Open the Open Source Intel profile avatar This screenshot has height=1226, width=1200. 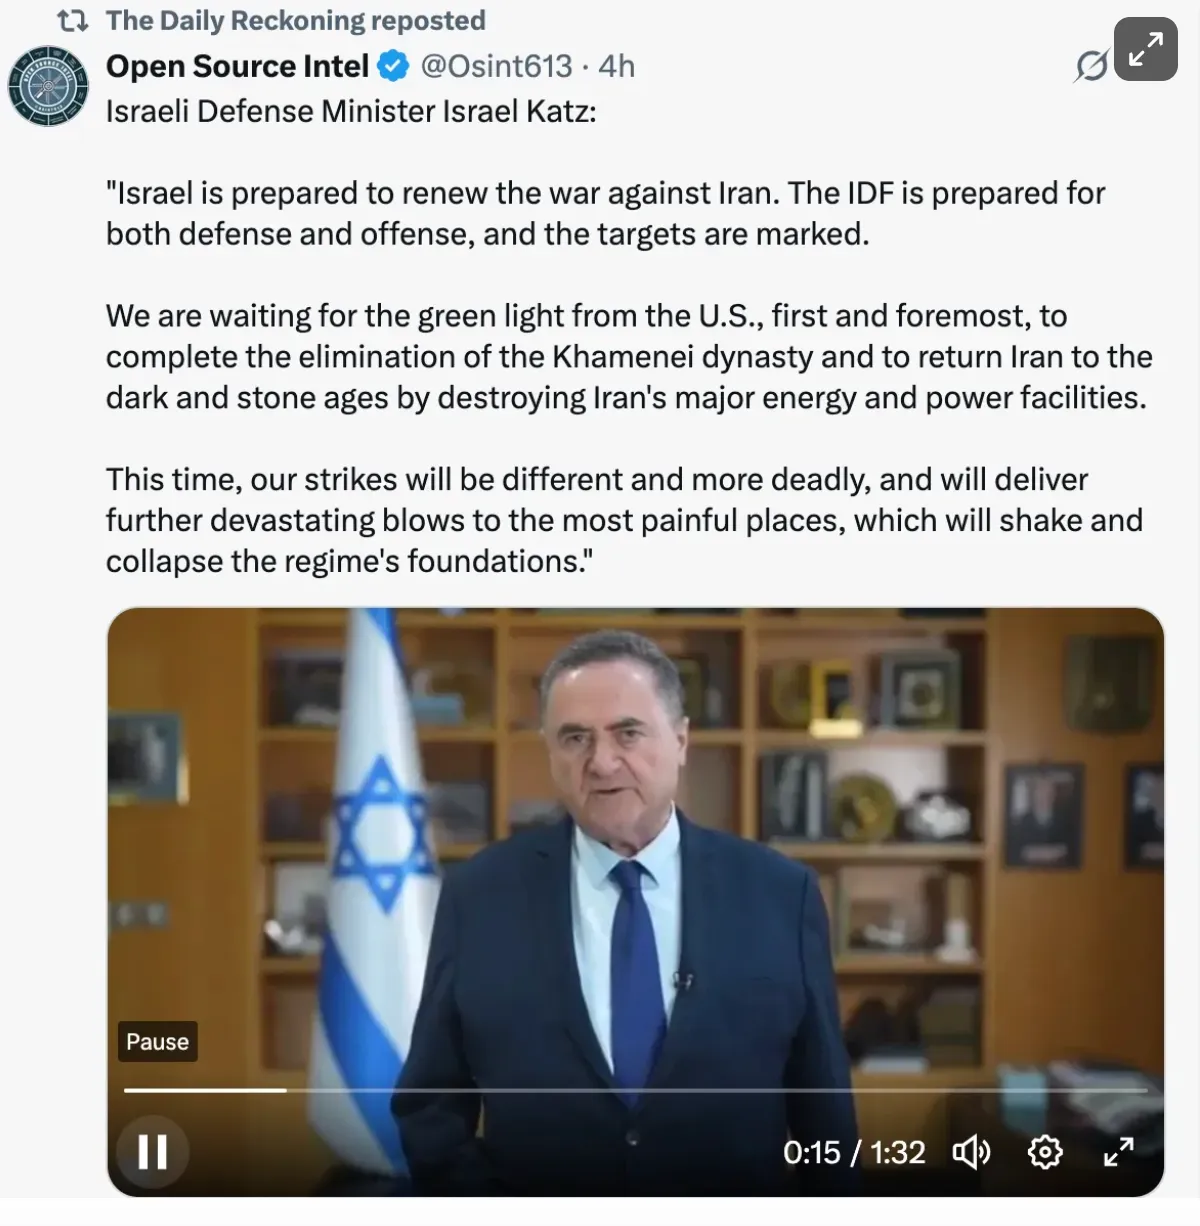click(x=49, y=87)
